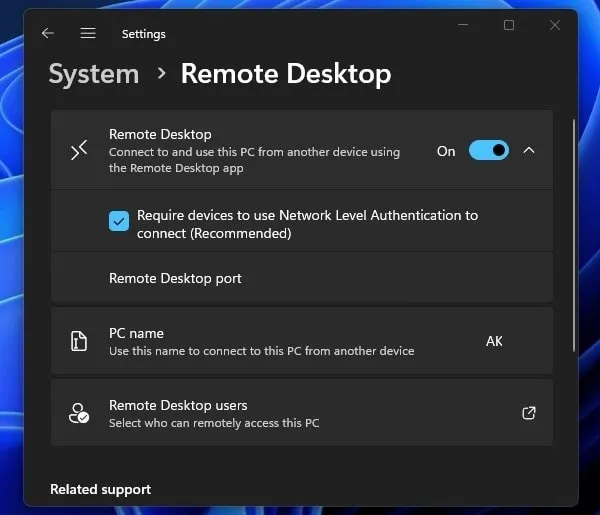600x515 pixels.
Task: Click the Remote Desktop users person icon
Action: tap(79, 413)
